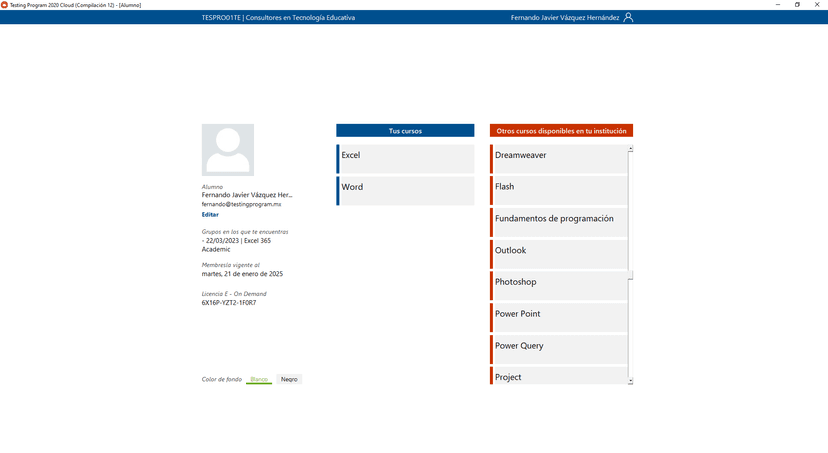This screenshot has height=453, width=828.
Task: Select the Flash course
Action: point(559,191)
